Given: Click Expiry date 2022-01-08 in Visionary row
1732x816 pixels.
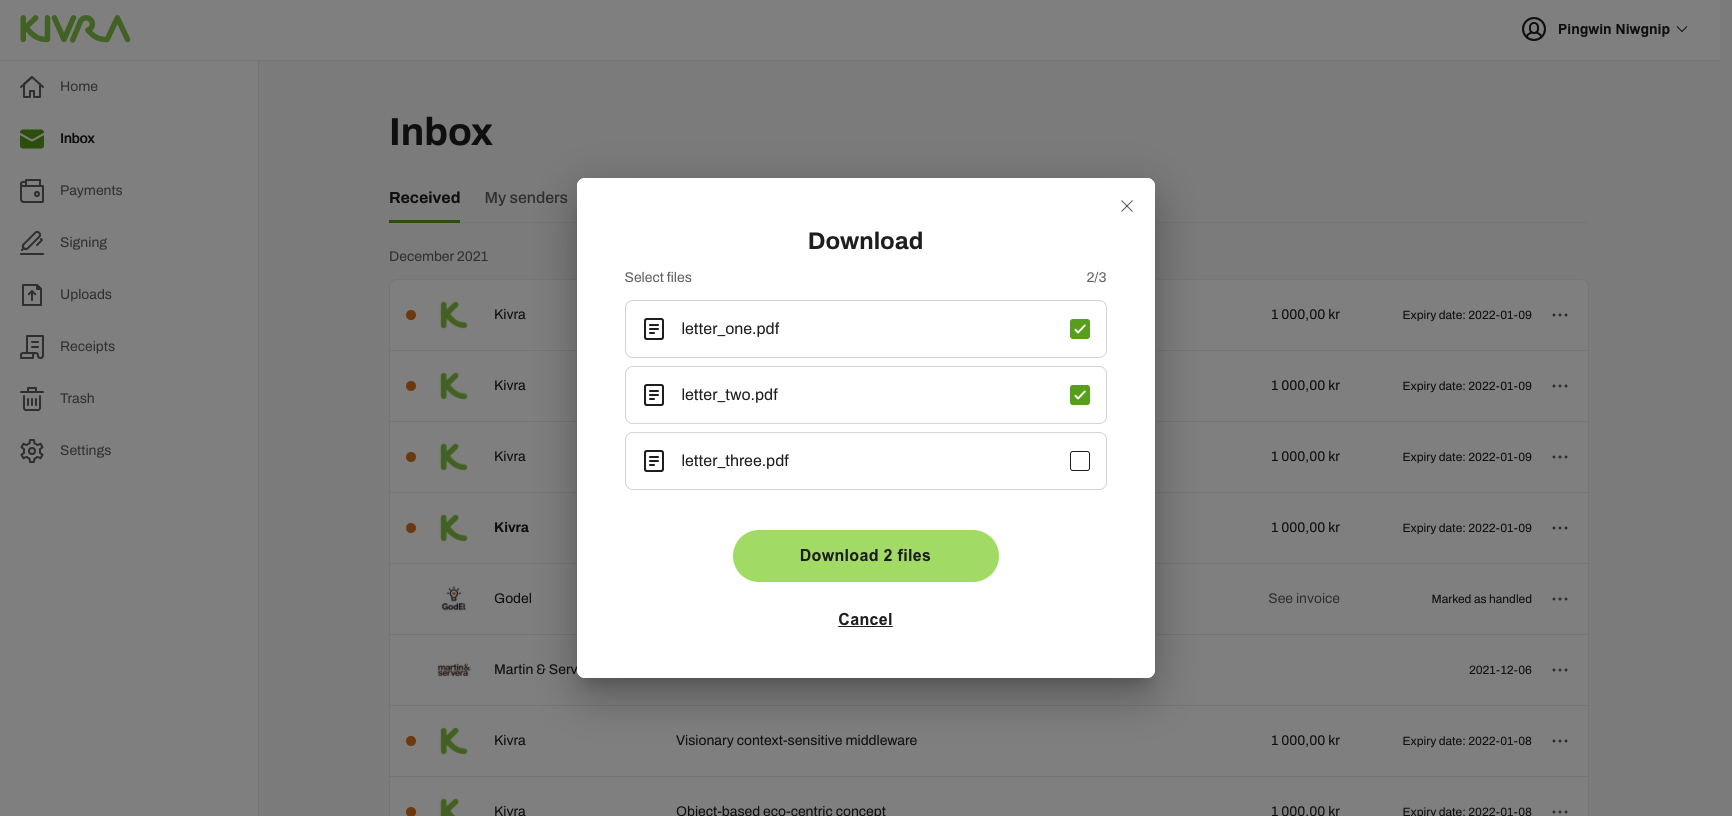Looking at the screenshot, I should pyautogui.click(x=1467, y=741).
